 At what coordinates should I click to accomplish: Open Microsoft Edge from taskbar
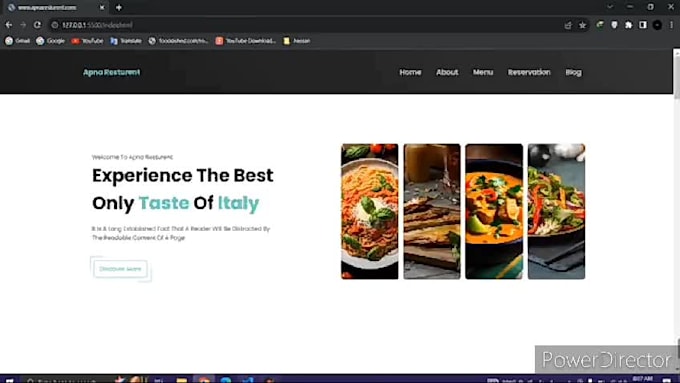point(226,380)
